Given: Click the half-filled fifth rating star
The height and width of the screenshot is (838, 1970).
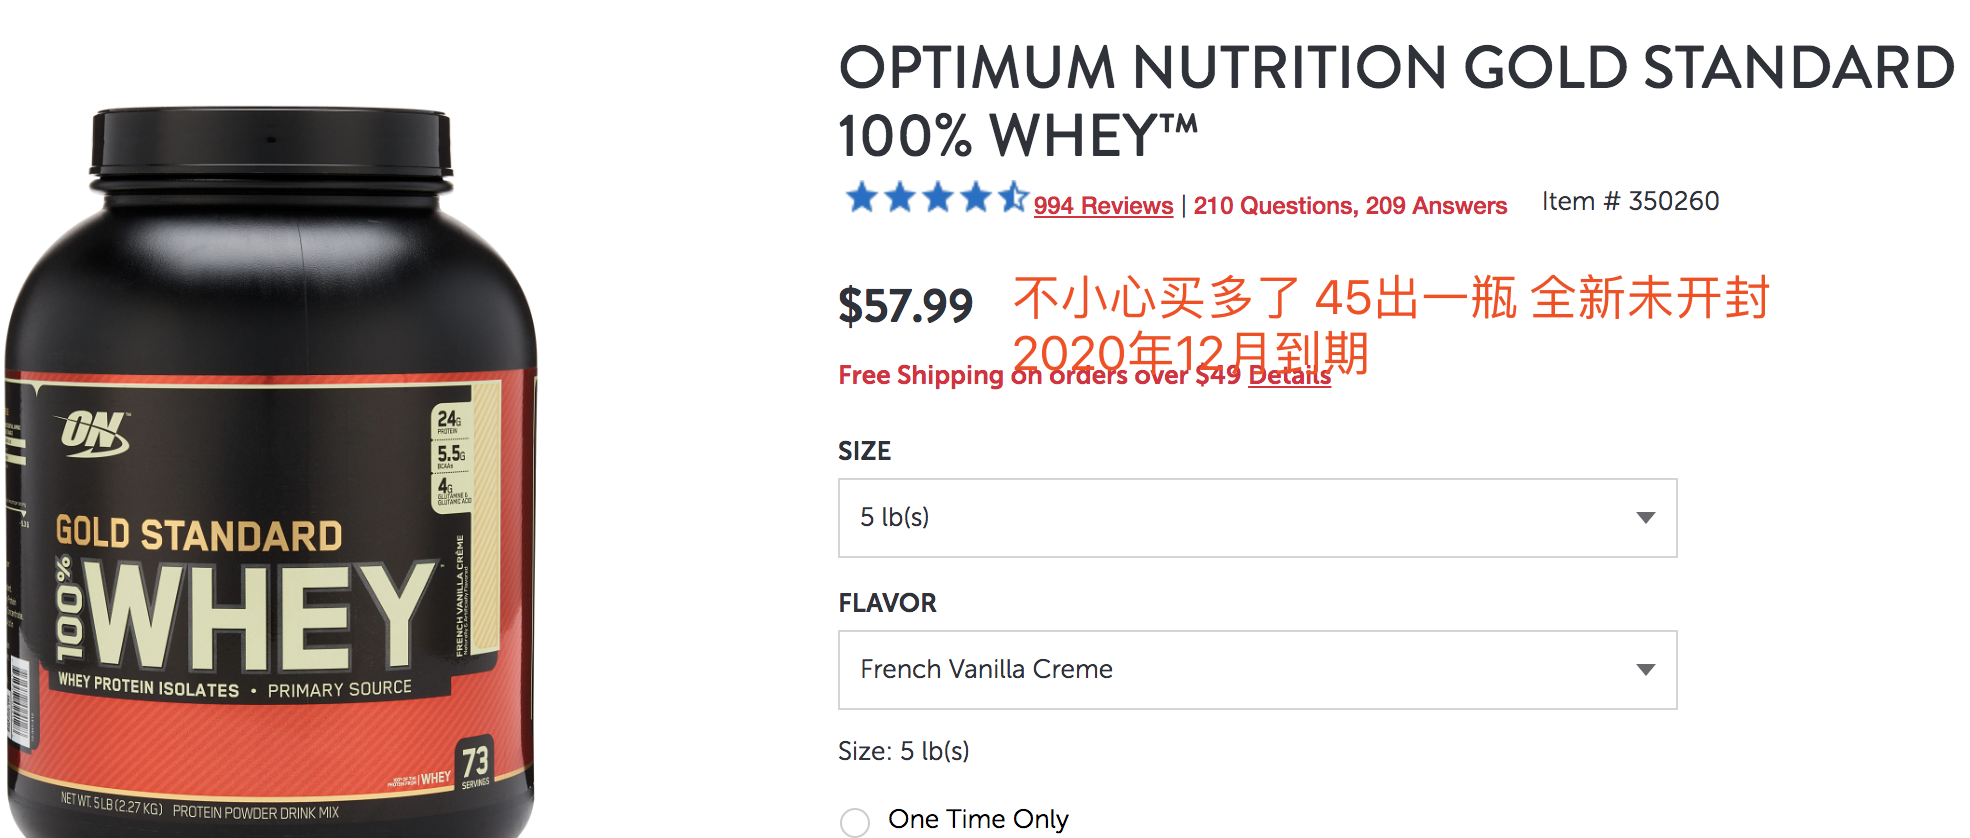Looking at the screenshot, I should click(x=1013, y=197).
